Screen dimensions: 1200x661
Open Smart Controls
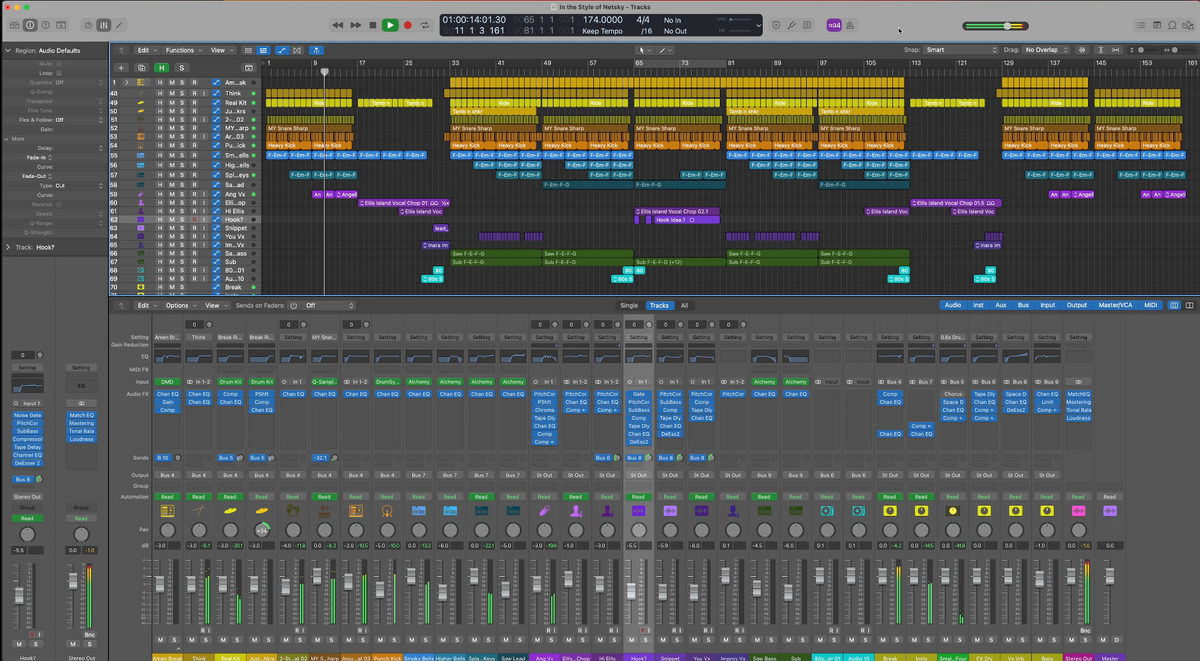[89, 24]
